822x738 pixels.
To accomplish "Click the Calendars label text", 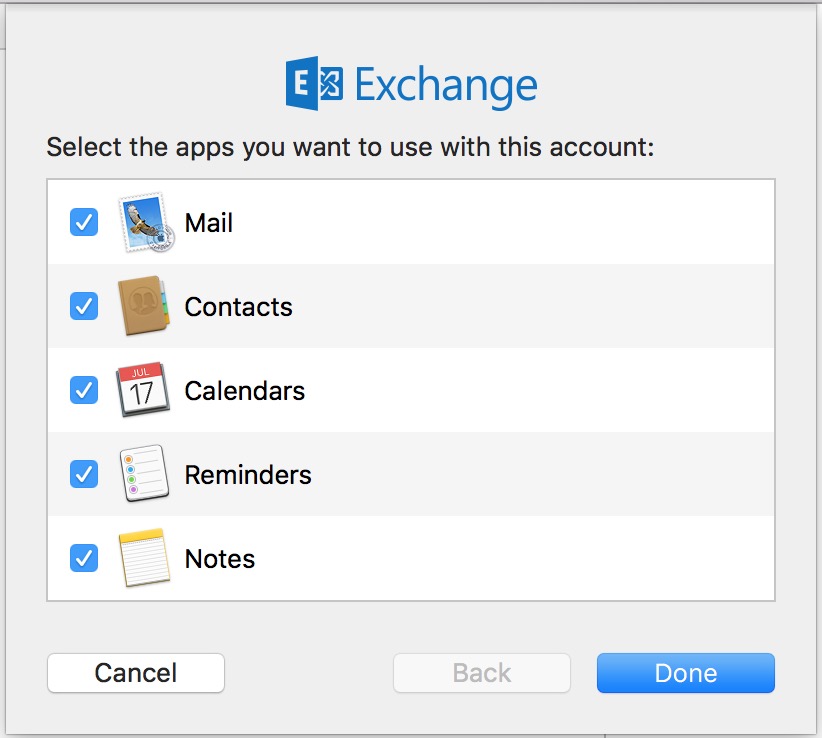I will tap(244, 390).
